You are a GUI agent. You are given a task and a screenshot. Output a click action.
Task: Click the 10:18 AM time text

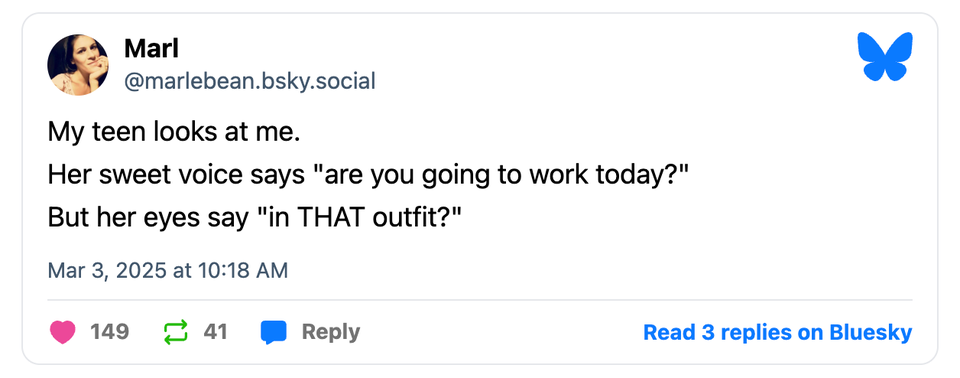242,270
